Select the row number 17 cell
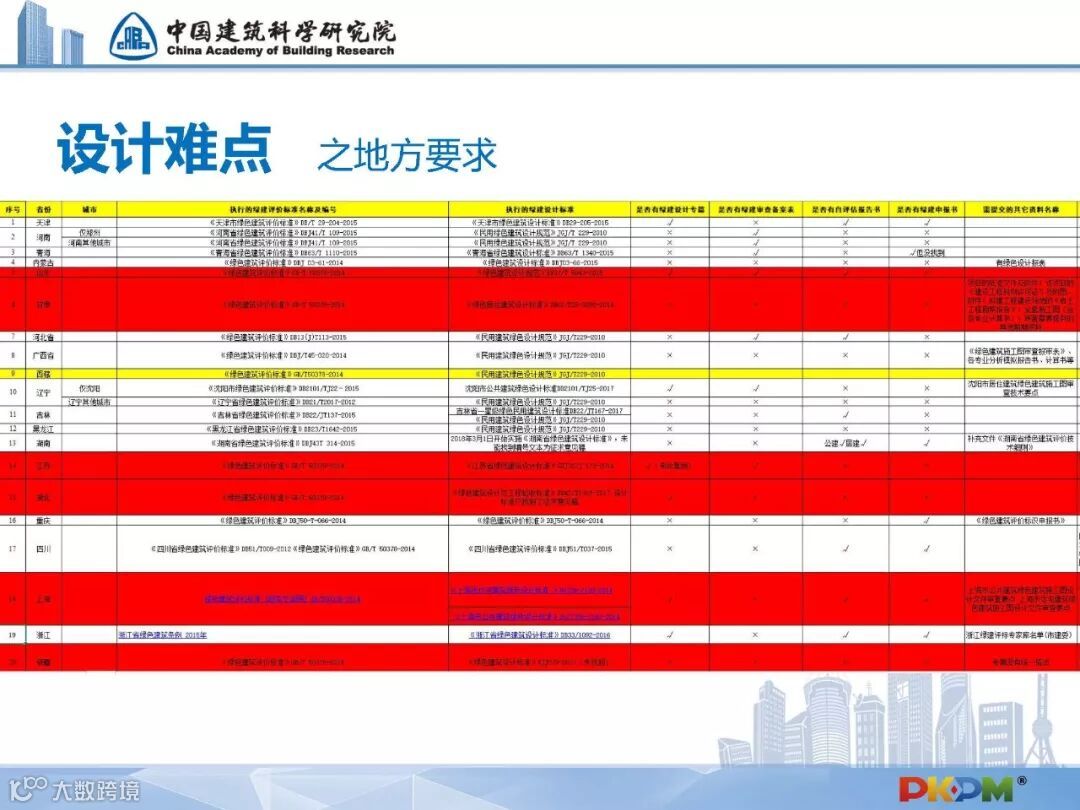 pos(12,549)
